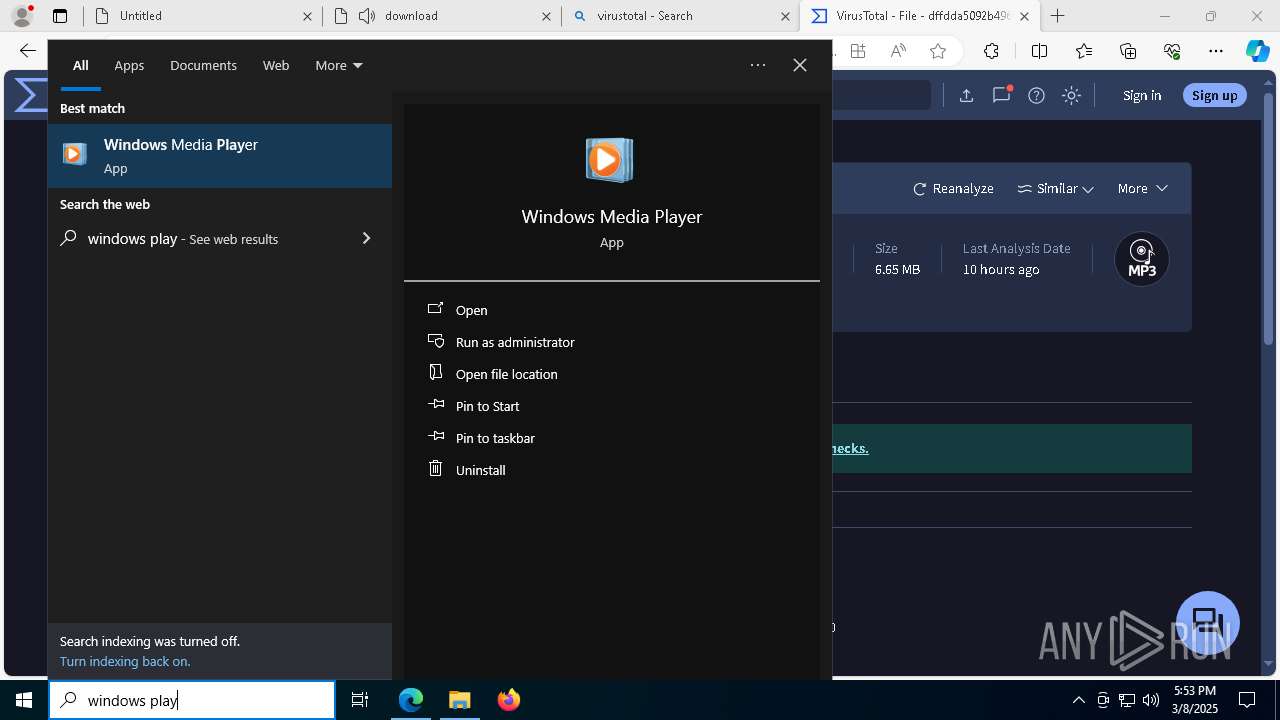
Task: Go back in Edge browser
Action: [x=27, y=51]
